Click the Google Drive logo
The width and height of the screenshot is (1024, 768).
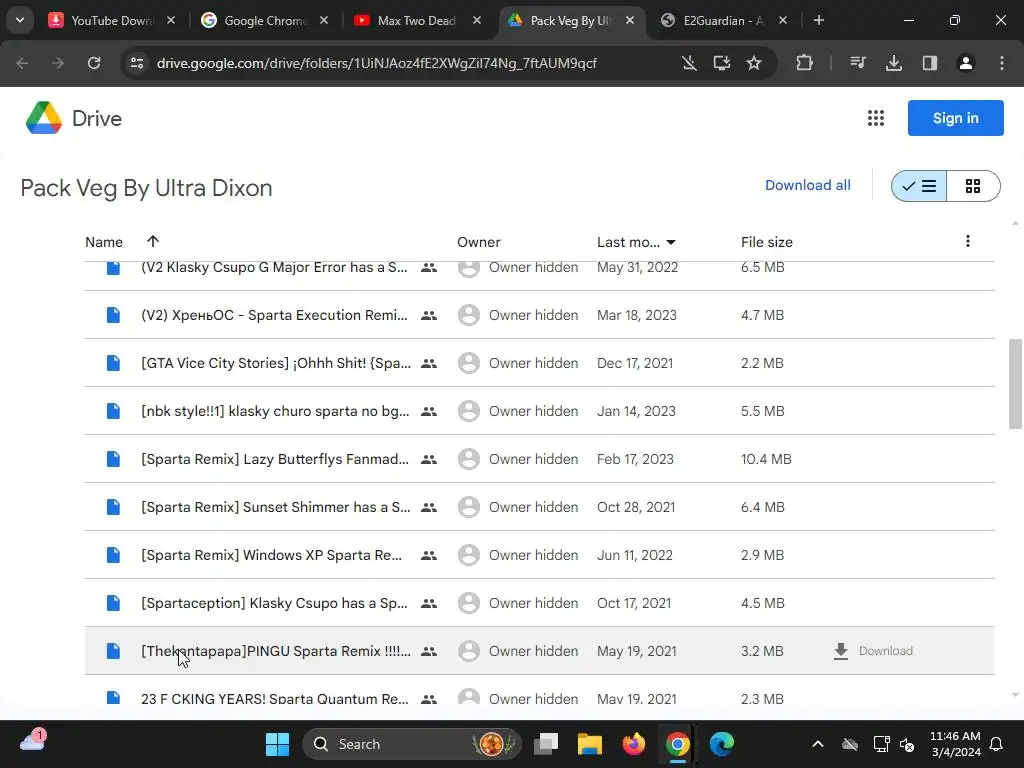point(44,118)
